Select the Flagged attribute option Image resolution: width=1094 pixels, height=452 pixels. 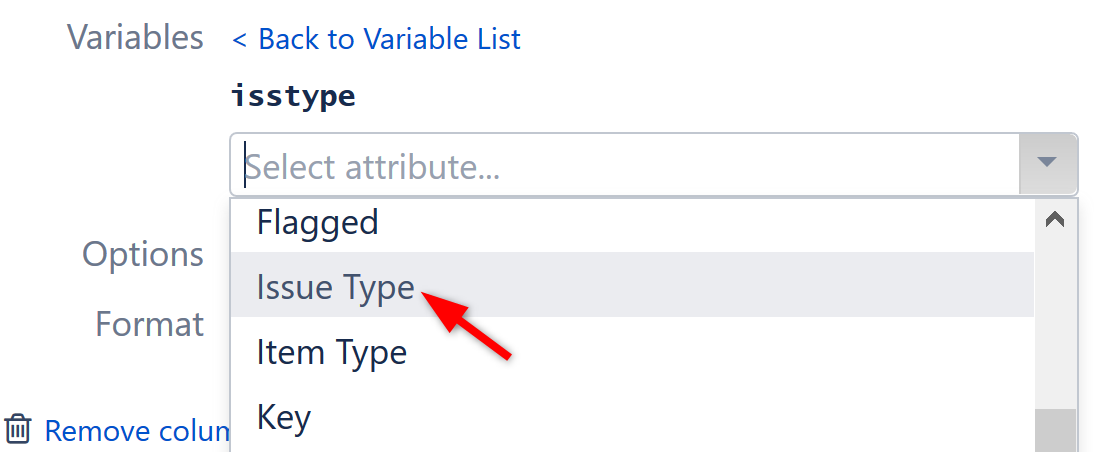tap(317, 222)
